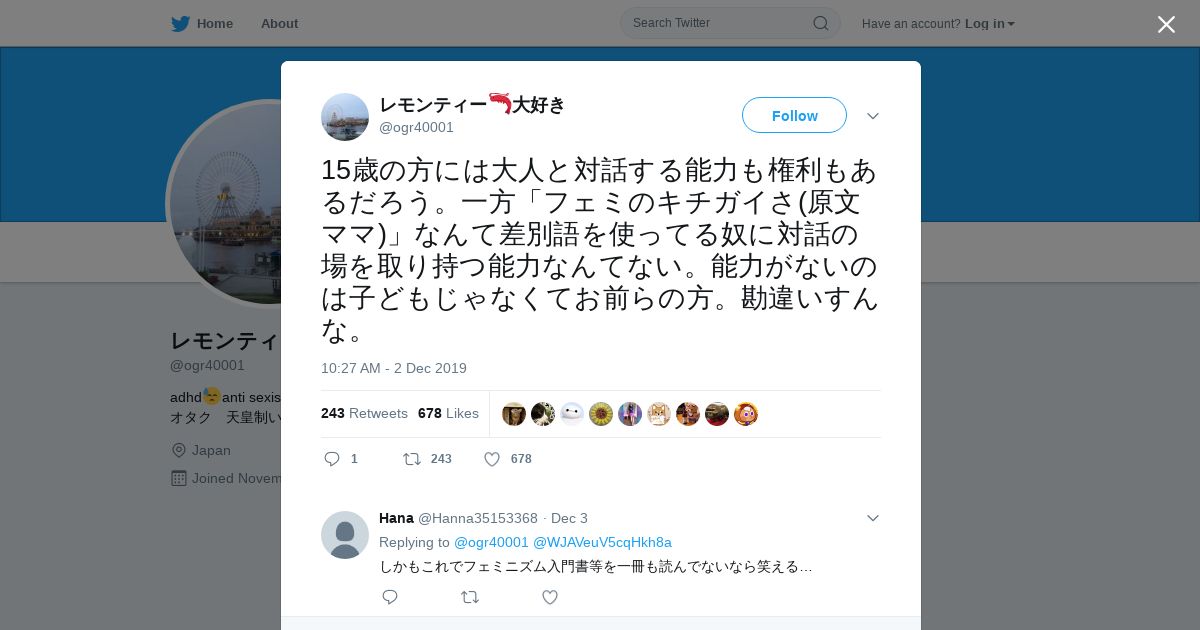Like Hana's reply tweet
The image size is (1200, 630).
[549, 597]
